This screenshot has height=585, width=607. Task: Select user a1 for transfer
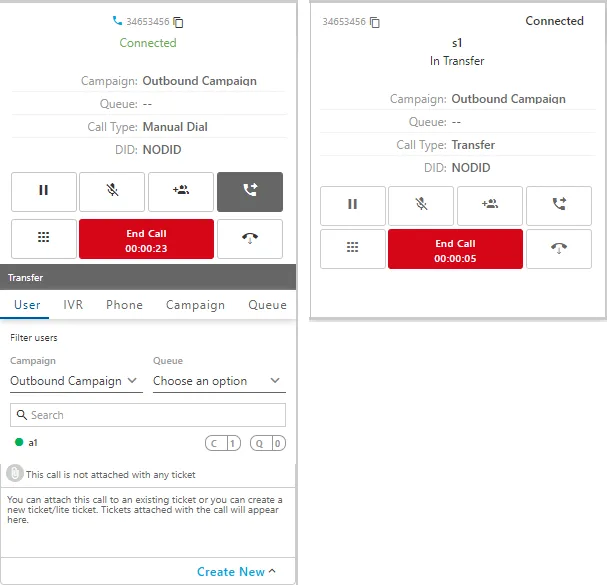pyautogui.click(x=33, y=443)
